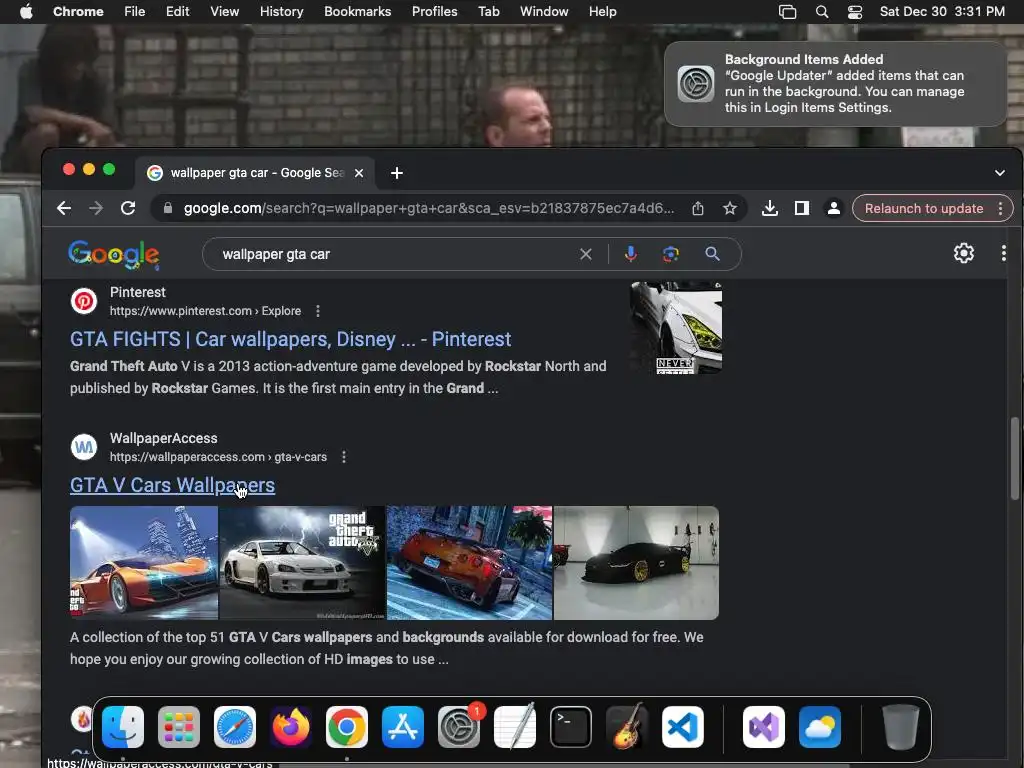
Task: Bookmark this page with the star
Action: point(729,208)
